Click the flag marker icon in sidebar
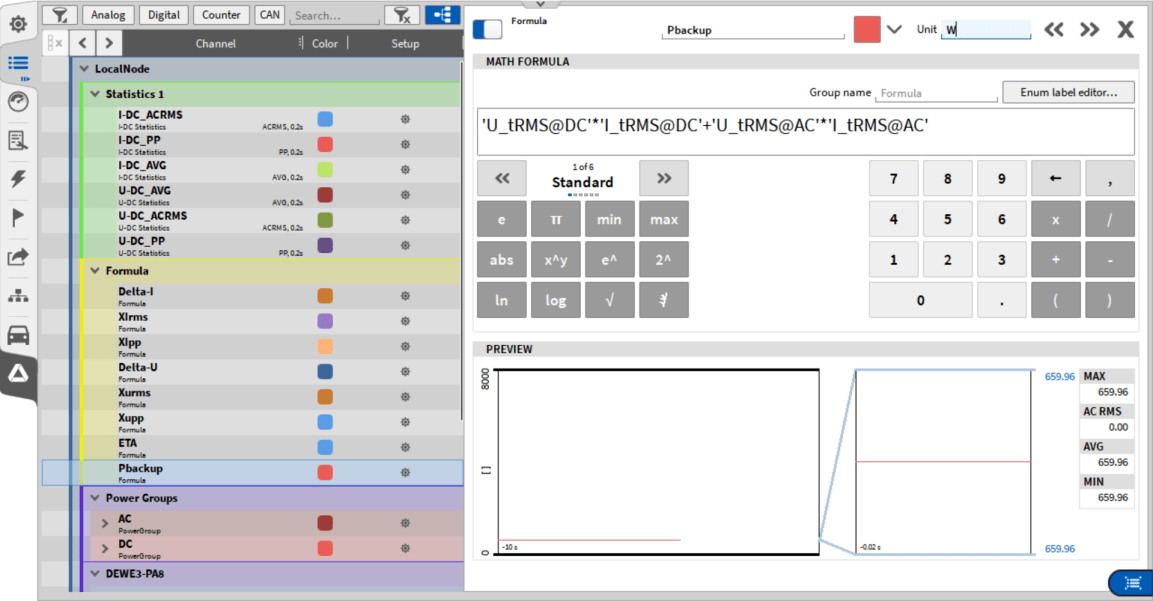The image size is (1153, 601). pyautogui.click(x=18, y=218)
